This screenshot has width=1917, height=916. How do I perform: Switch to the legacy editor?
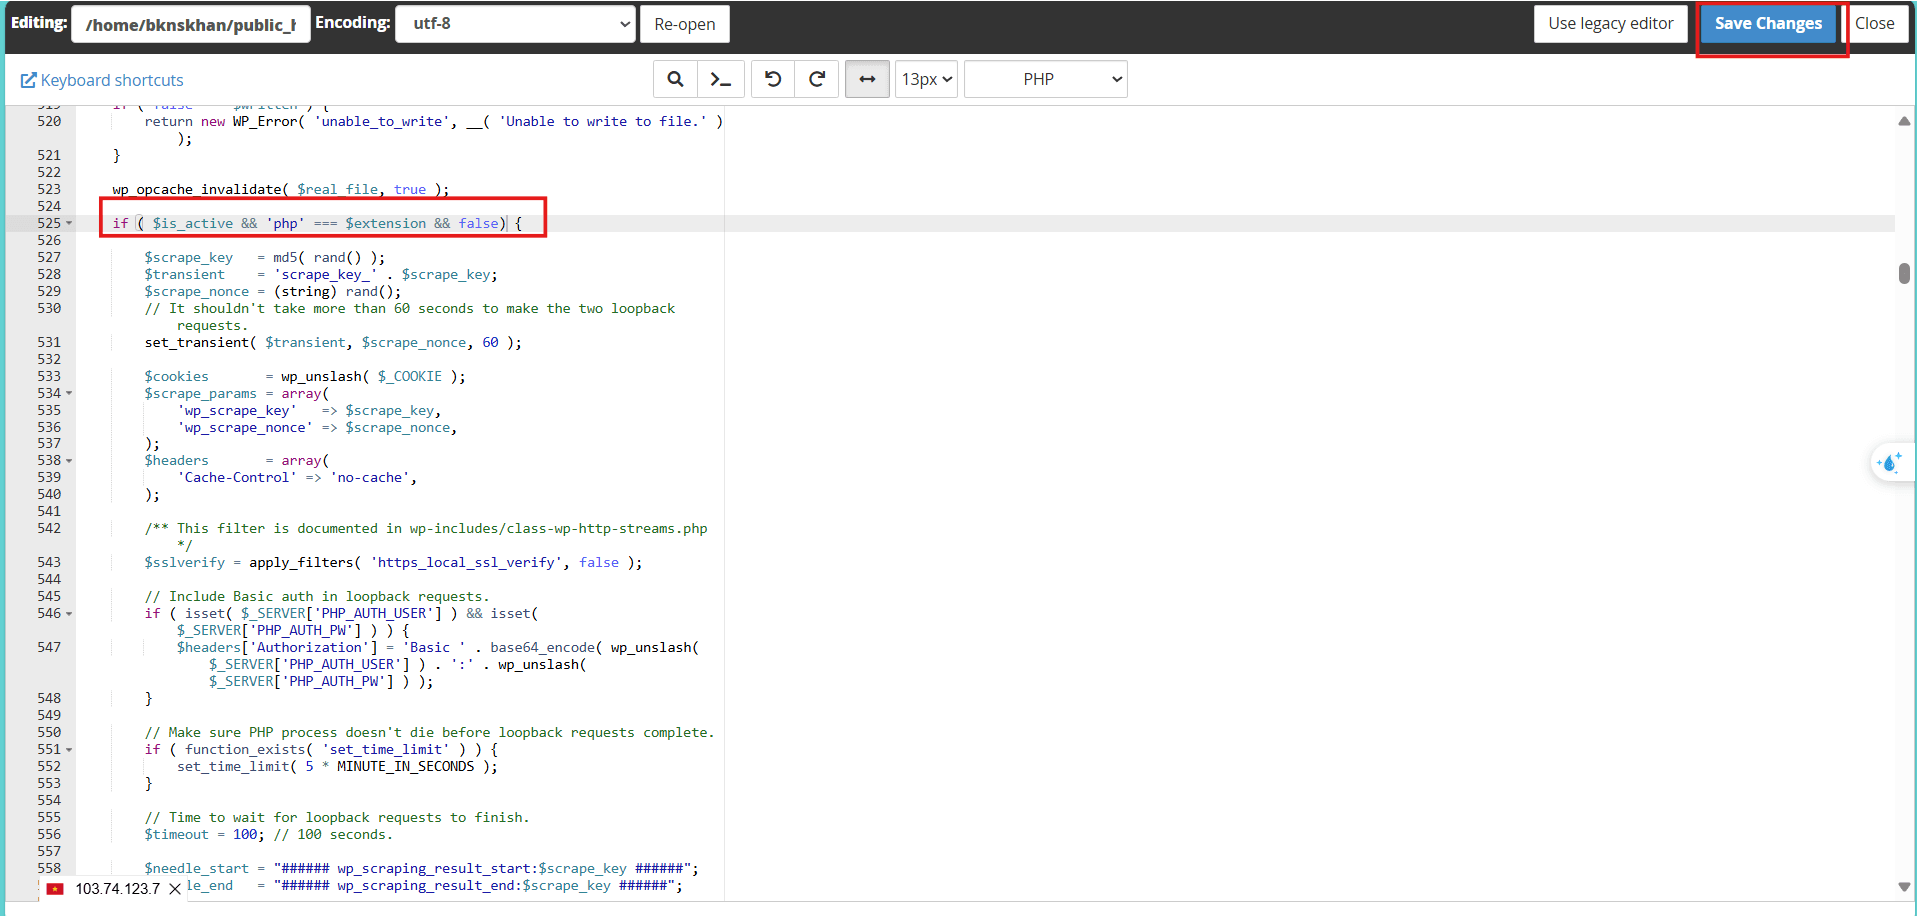coord(1610,23)
